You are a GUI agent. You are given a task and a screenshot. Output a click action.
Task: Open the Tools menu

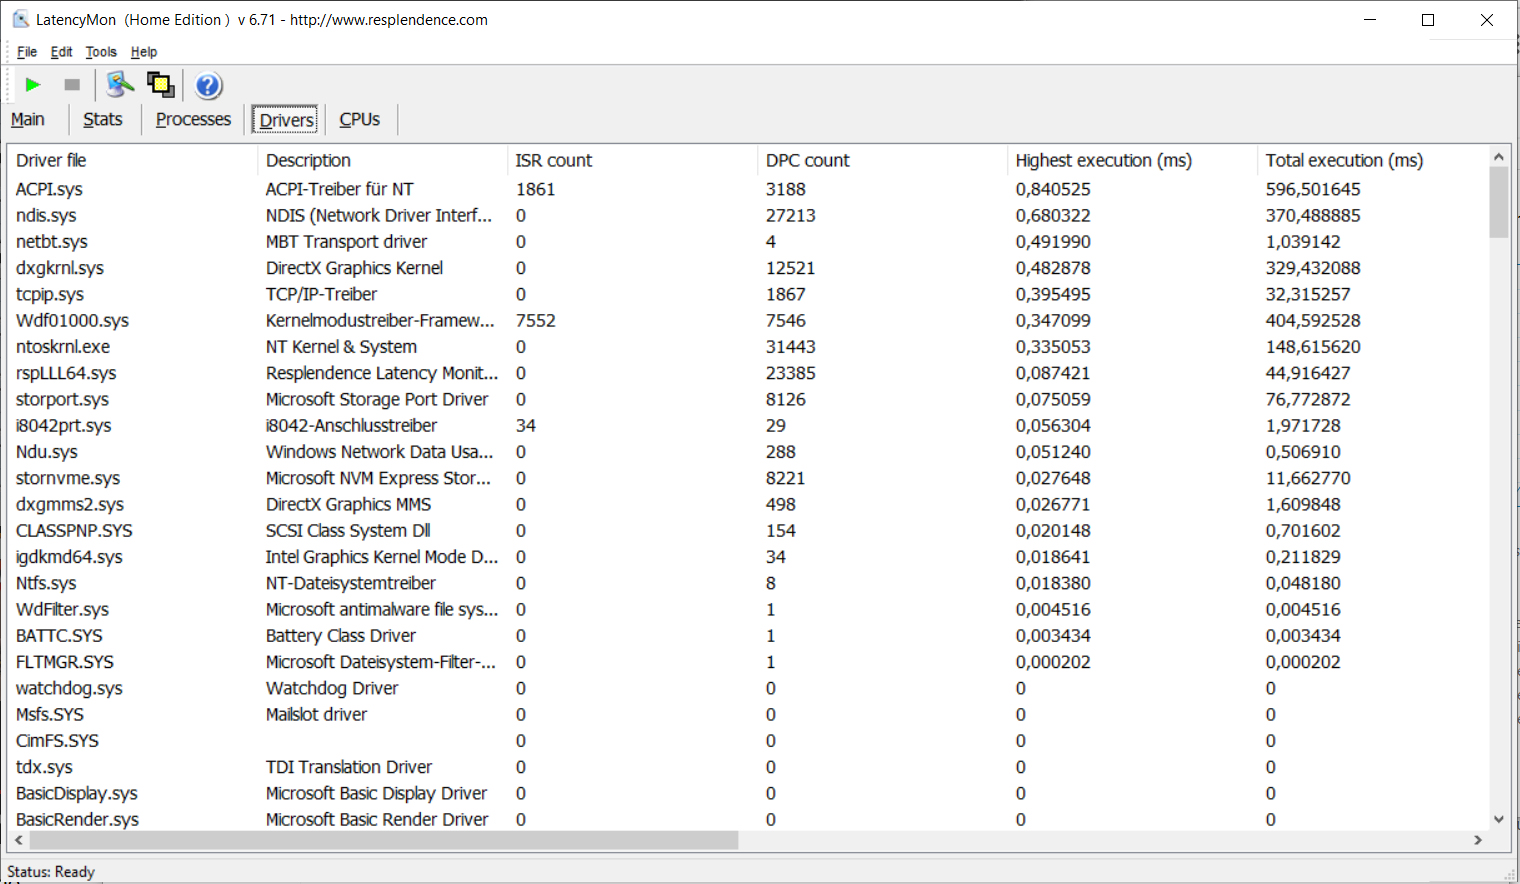pos(101,52)
